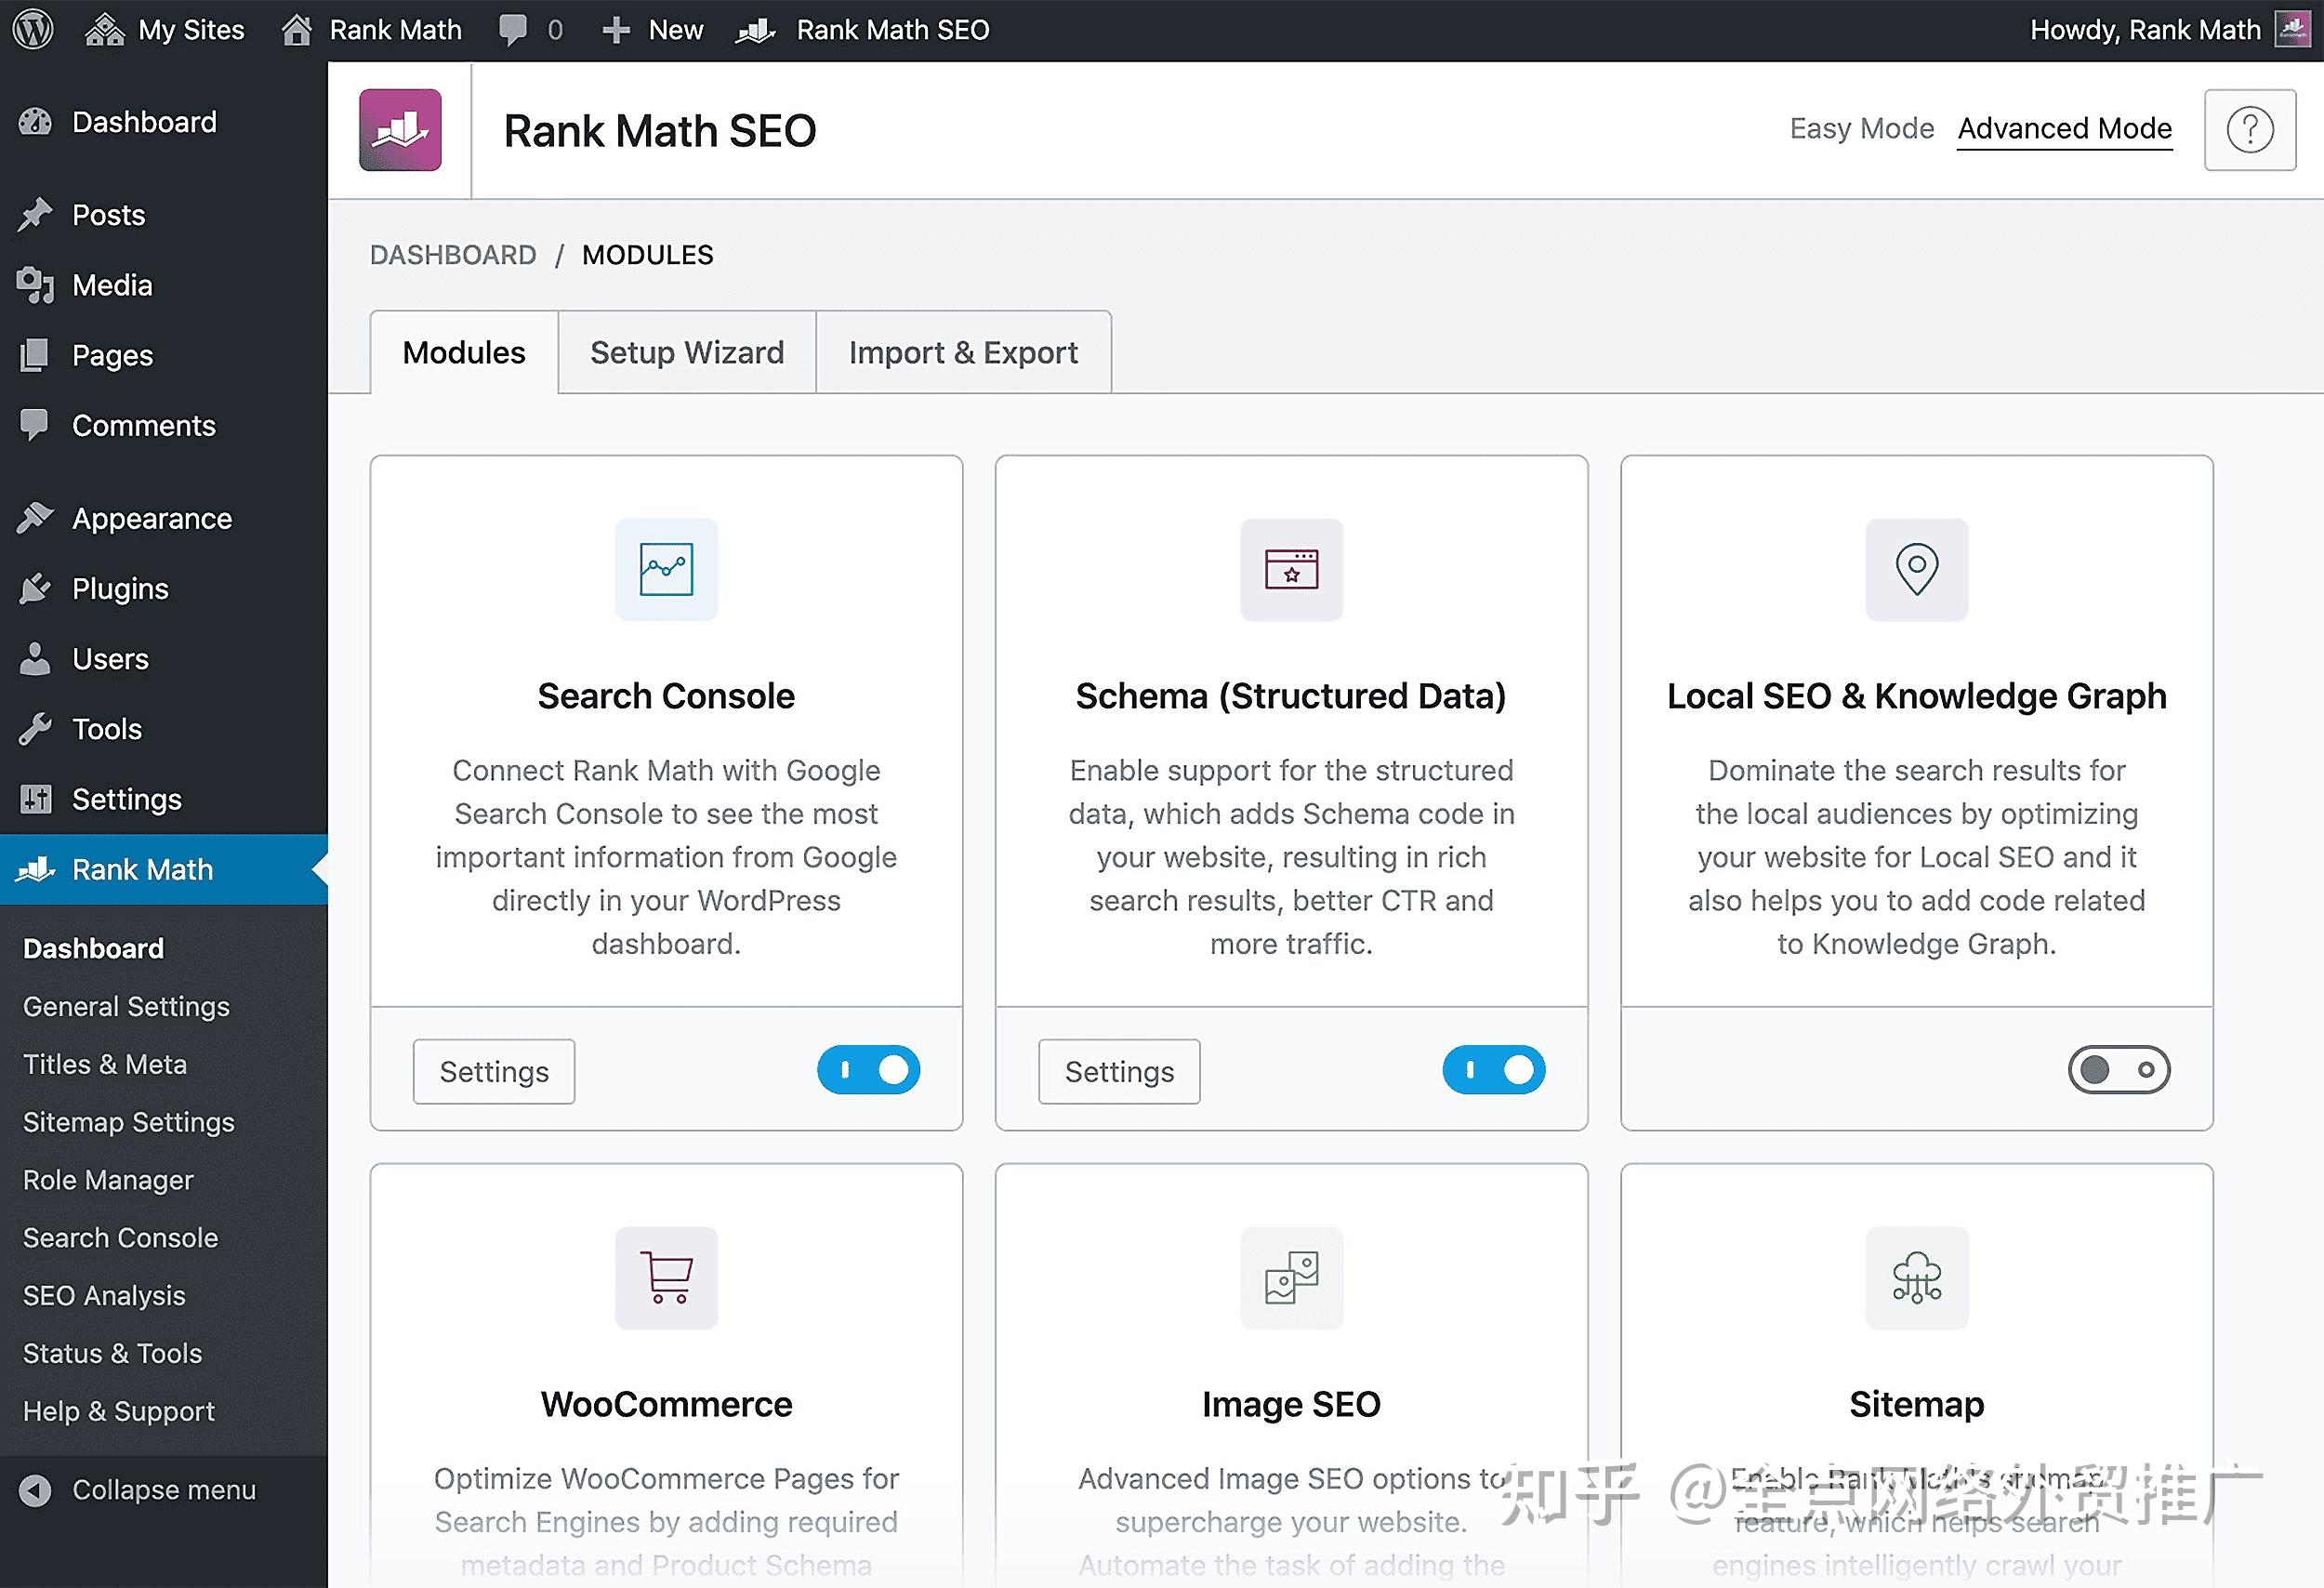Click the Collapse menu arrow icon
2324x1588 pixels.
pyautogui.click(x=35, y=1490)
